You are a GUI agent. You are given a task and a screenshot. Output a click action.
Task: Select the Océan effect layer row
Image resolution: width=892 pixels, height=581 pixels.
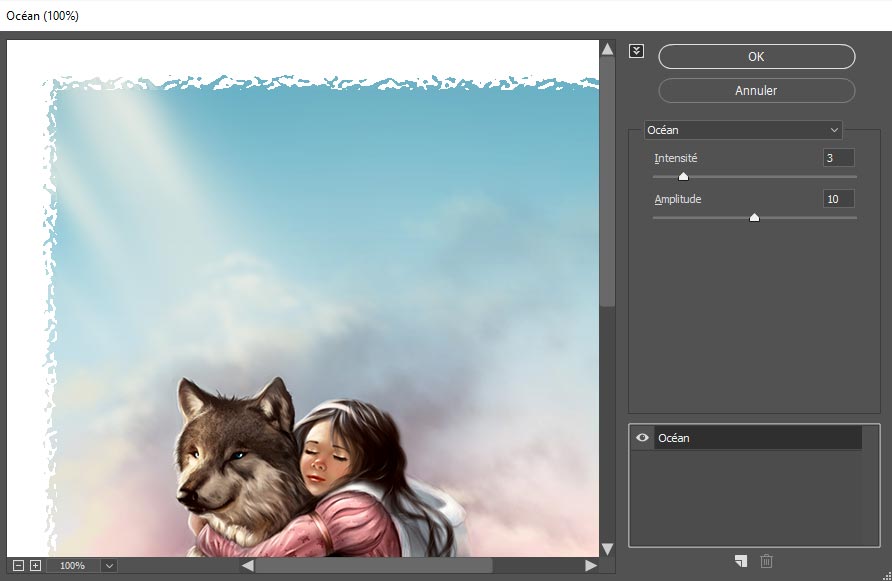(x=758, y=438)
